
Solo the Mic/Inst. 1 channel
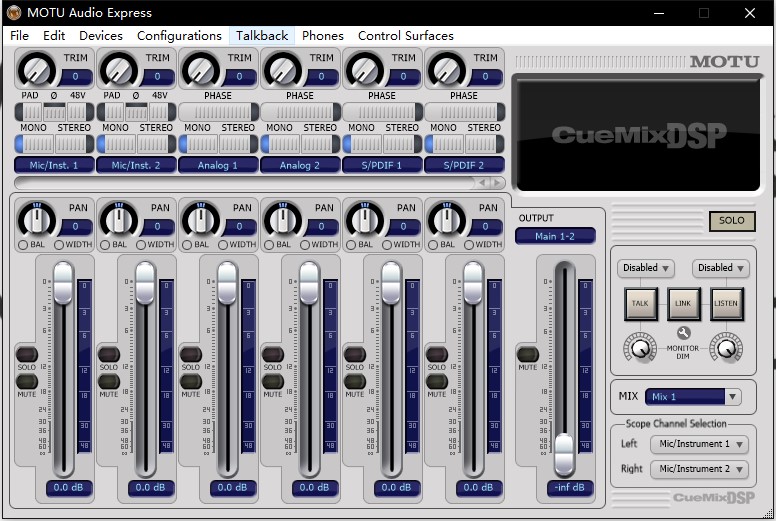pyautogui.click(x=26, y=354)
